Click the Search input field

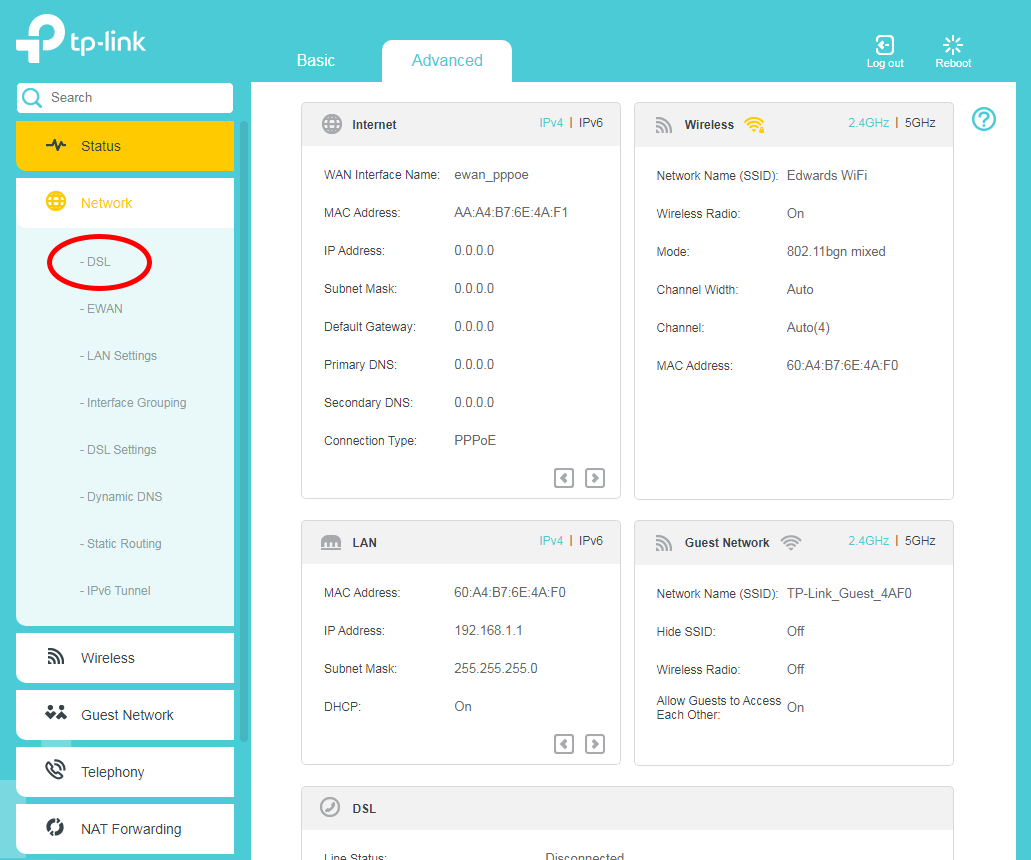pyautogui.click(x=125, y=97)
